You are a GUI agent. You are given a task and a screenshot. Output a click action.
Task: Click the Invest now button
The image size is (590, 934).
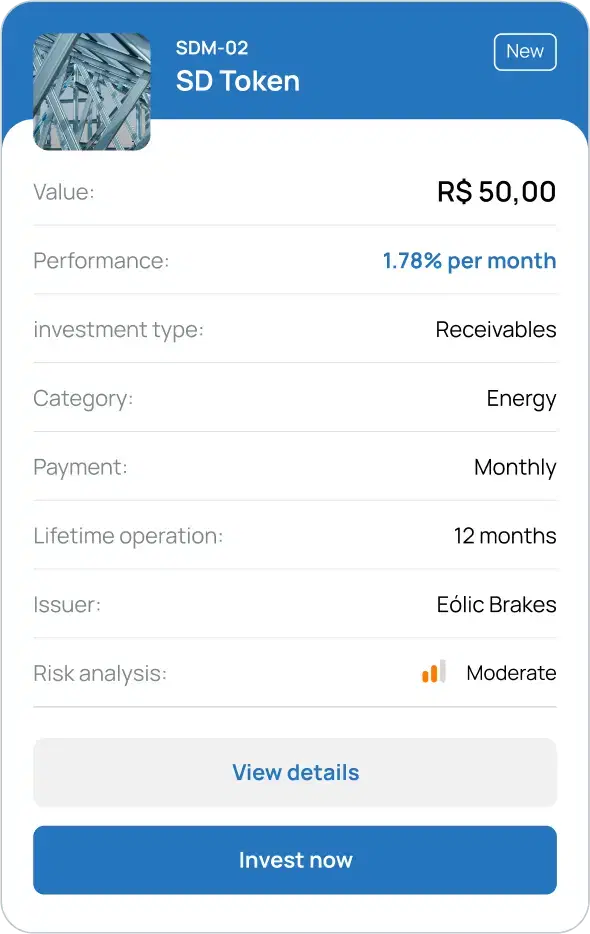[295, 860]
